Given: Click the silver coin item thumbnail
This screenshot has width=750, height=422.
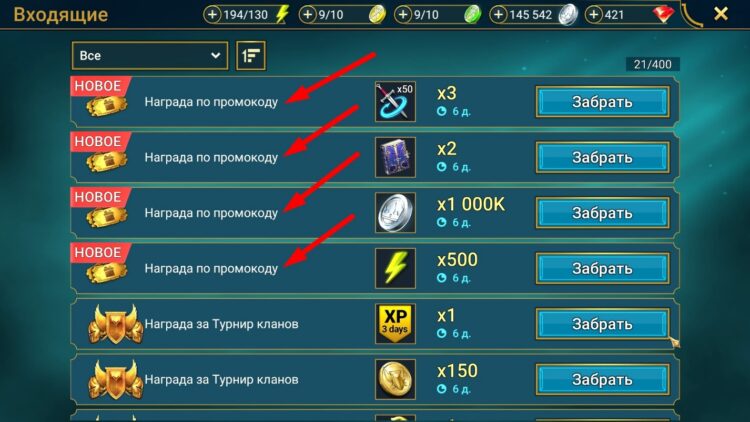Looking at the screenshot, I should click(x=395, y=213).
